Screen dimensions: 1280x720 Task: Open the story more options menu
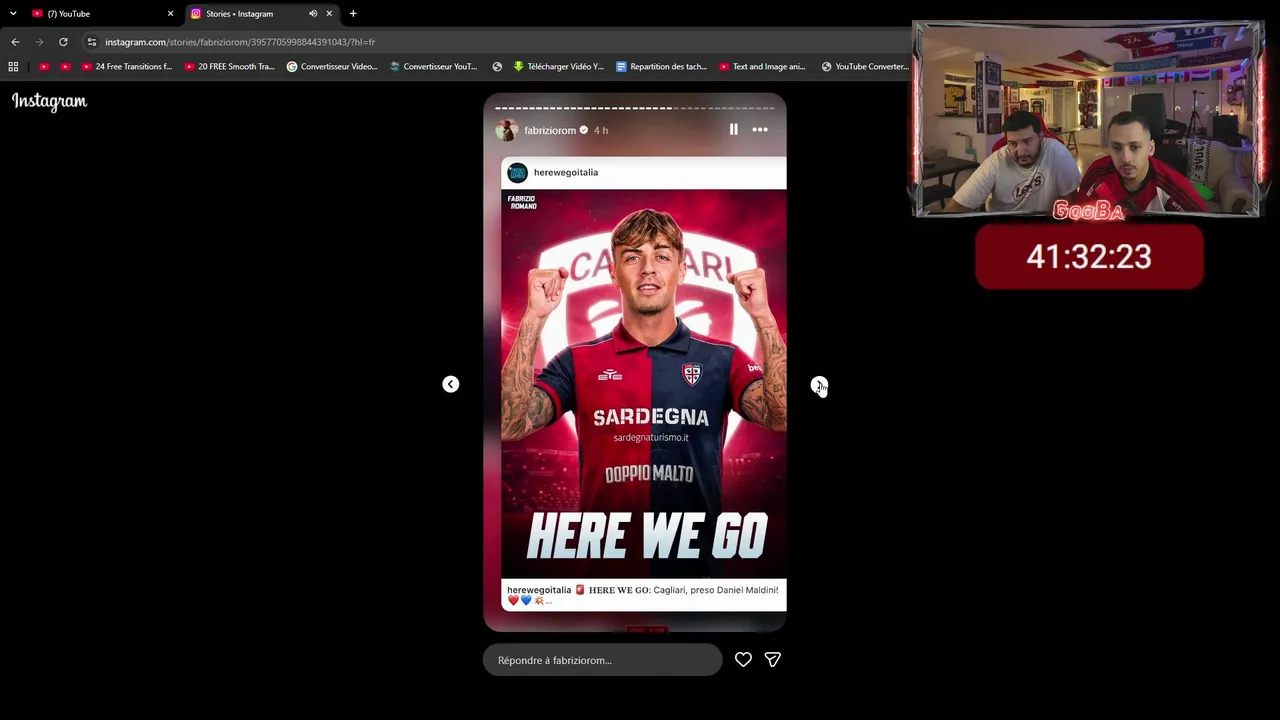[x=760, y=129]
